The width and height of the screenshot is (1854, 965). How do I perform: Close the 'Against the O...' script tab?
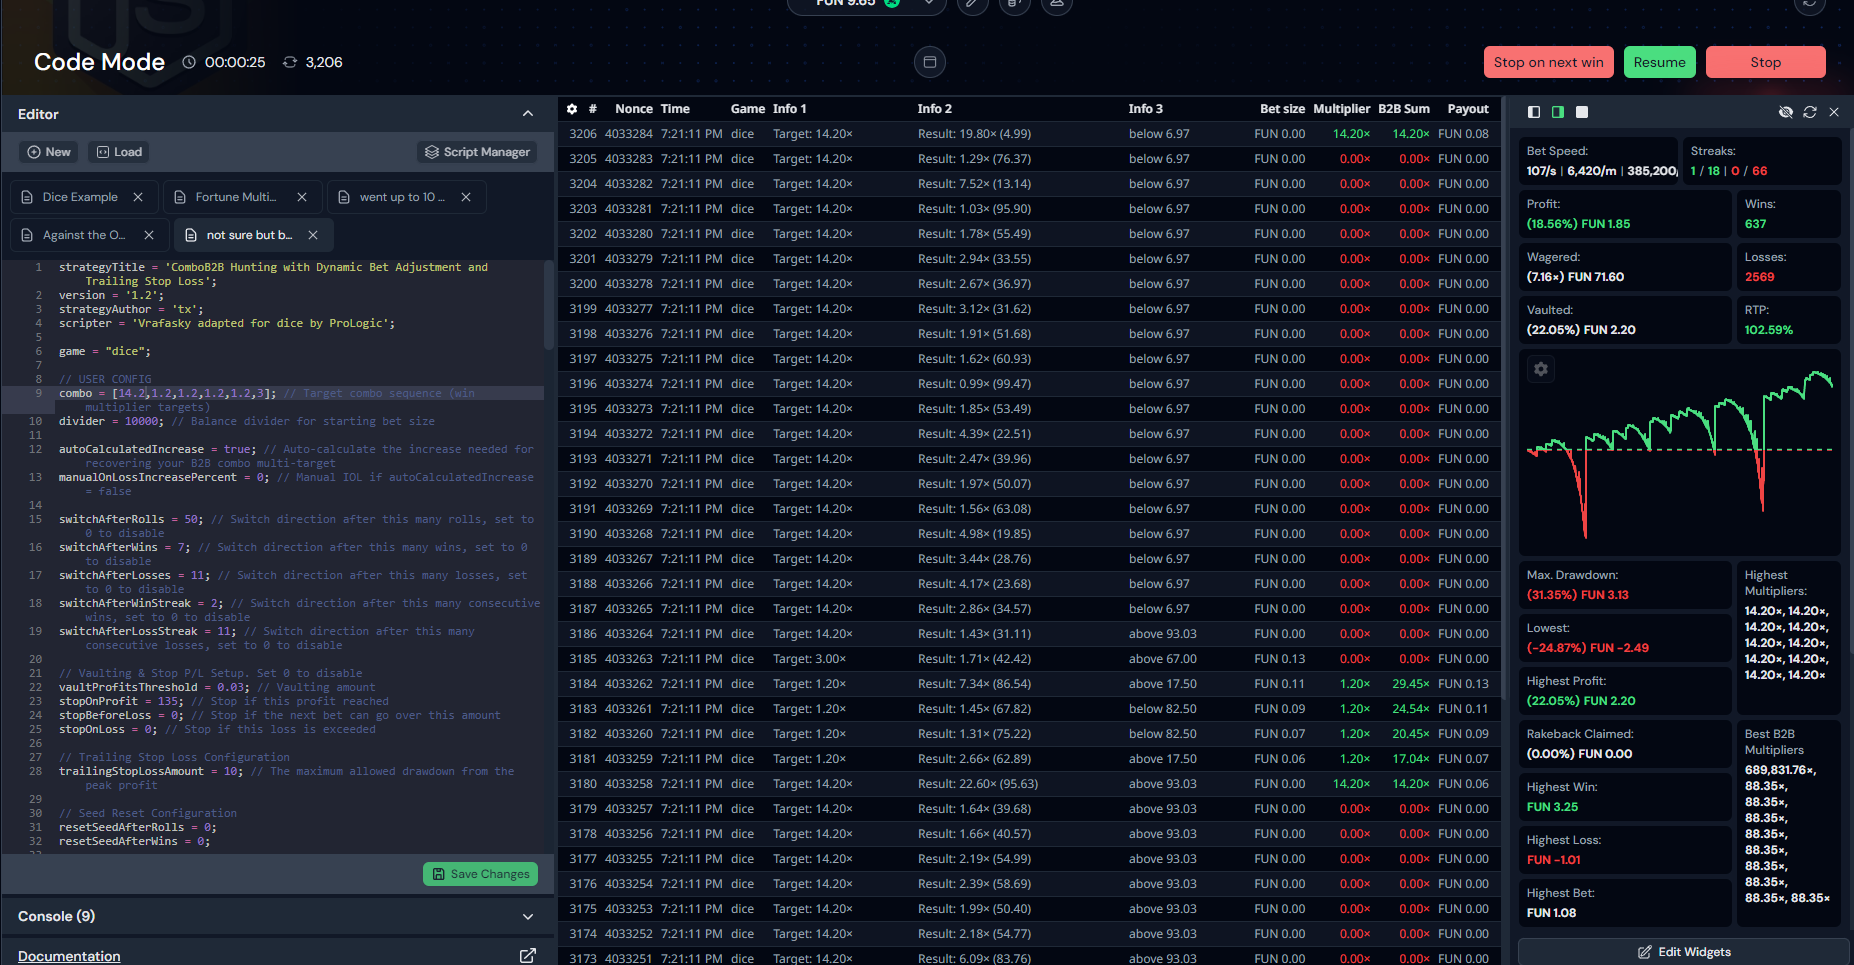tap(149, 235)
